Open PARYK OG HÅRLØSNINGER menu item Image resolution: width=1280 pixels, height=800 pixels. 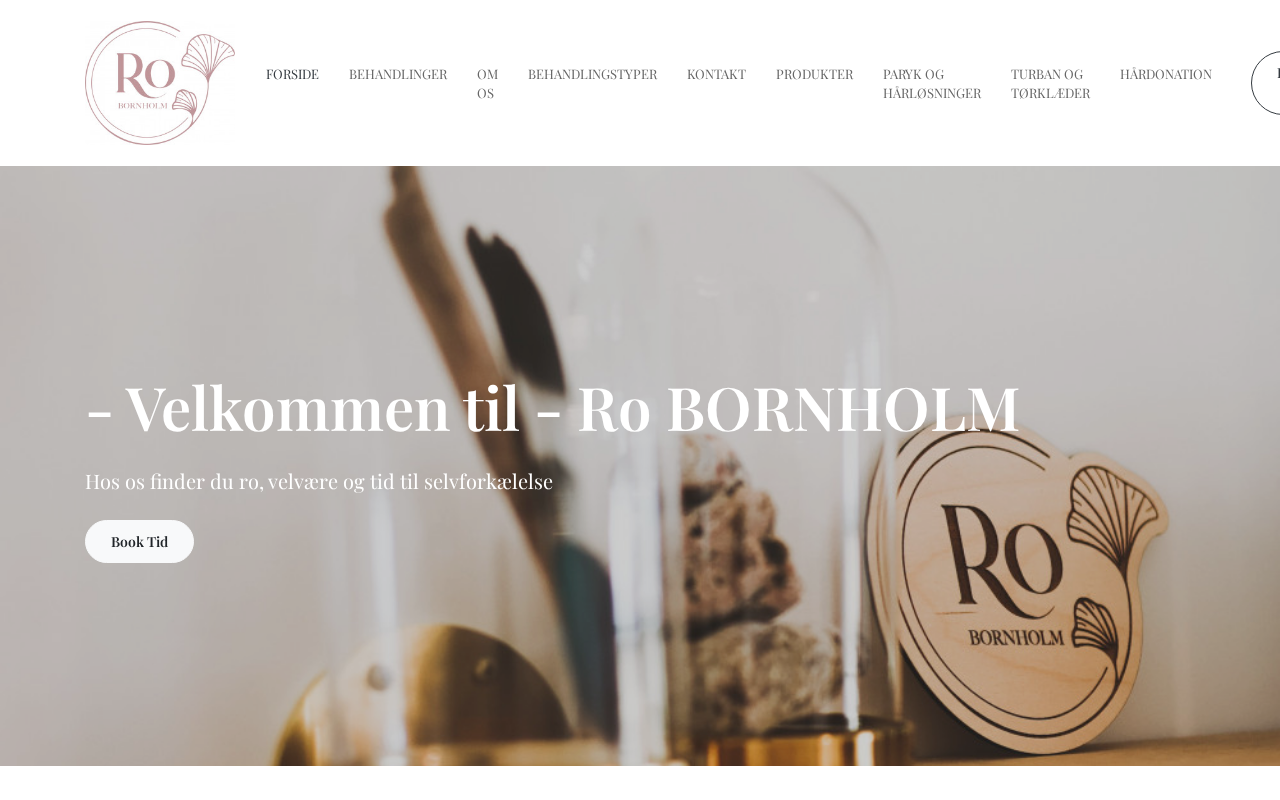(932, 83)
